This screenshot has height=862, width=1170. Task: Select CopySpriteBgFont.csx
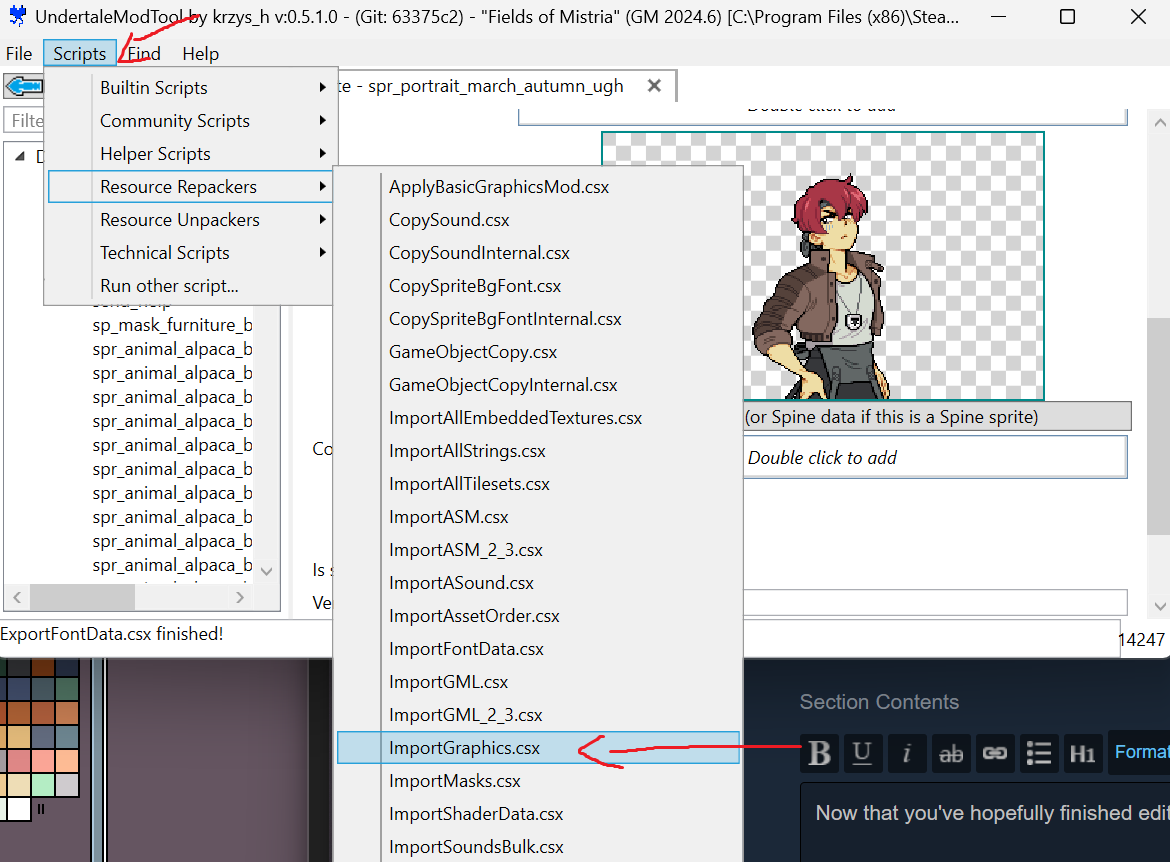pyautogui.click(x=538, y=286)
